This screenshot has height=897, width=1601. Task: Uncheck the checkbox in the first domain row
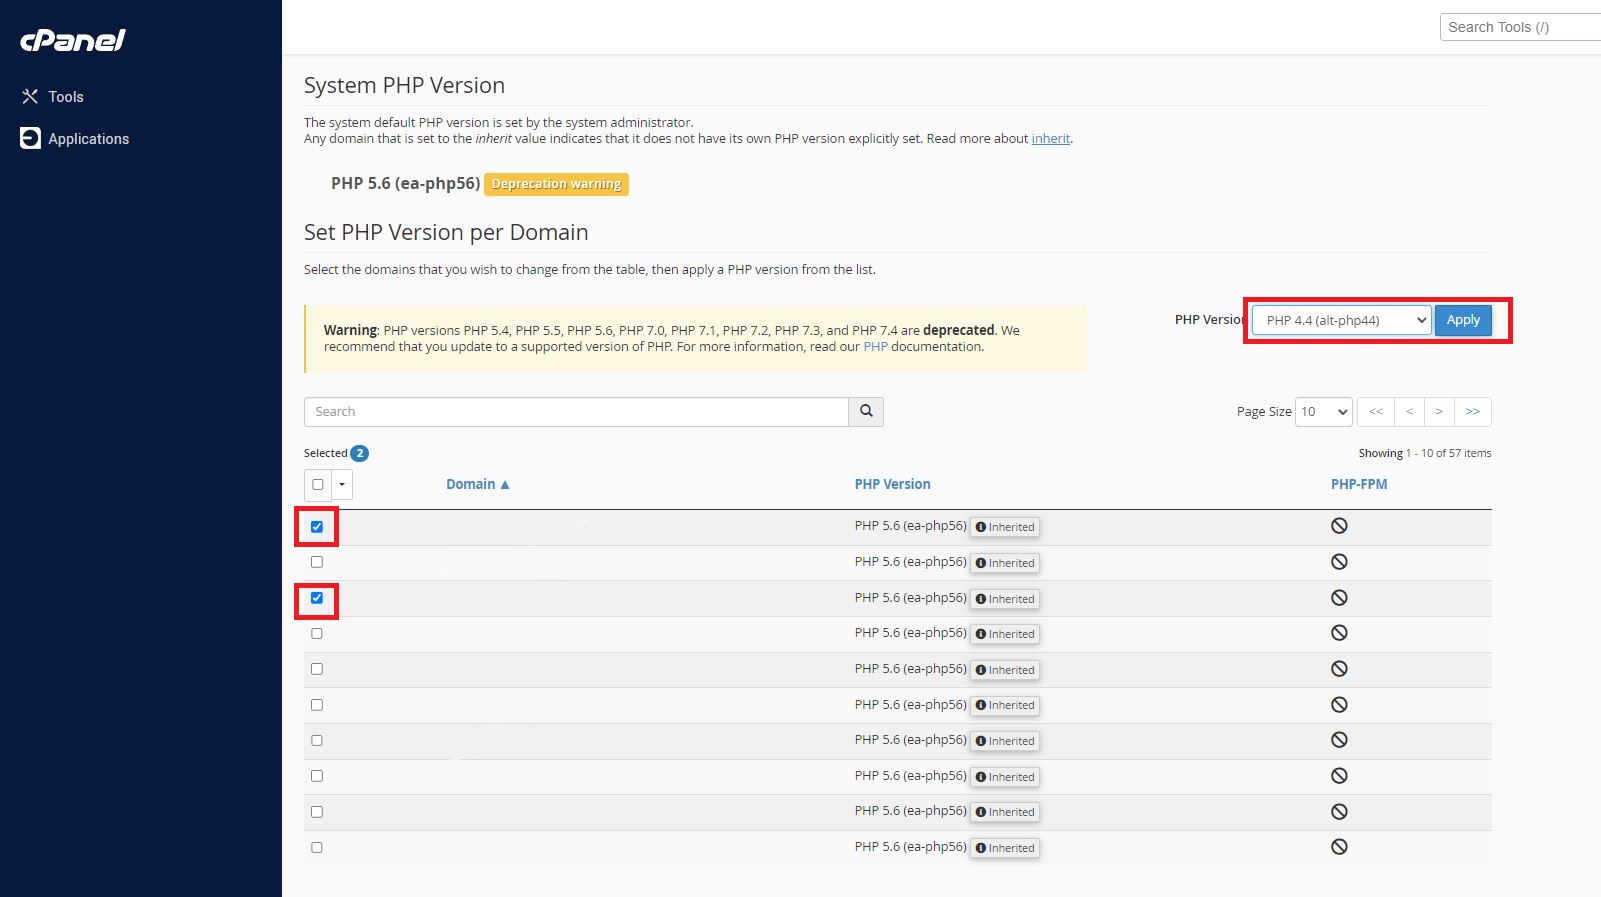click(x=317, y=527)
